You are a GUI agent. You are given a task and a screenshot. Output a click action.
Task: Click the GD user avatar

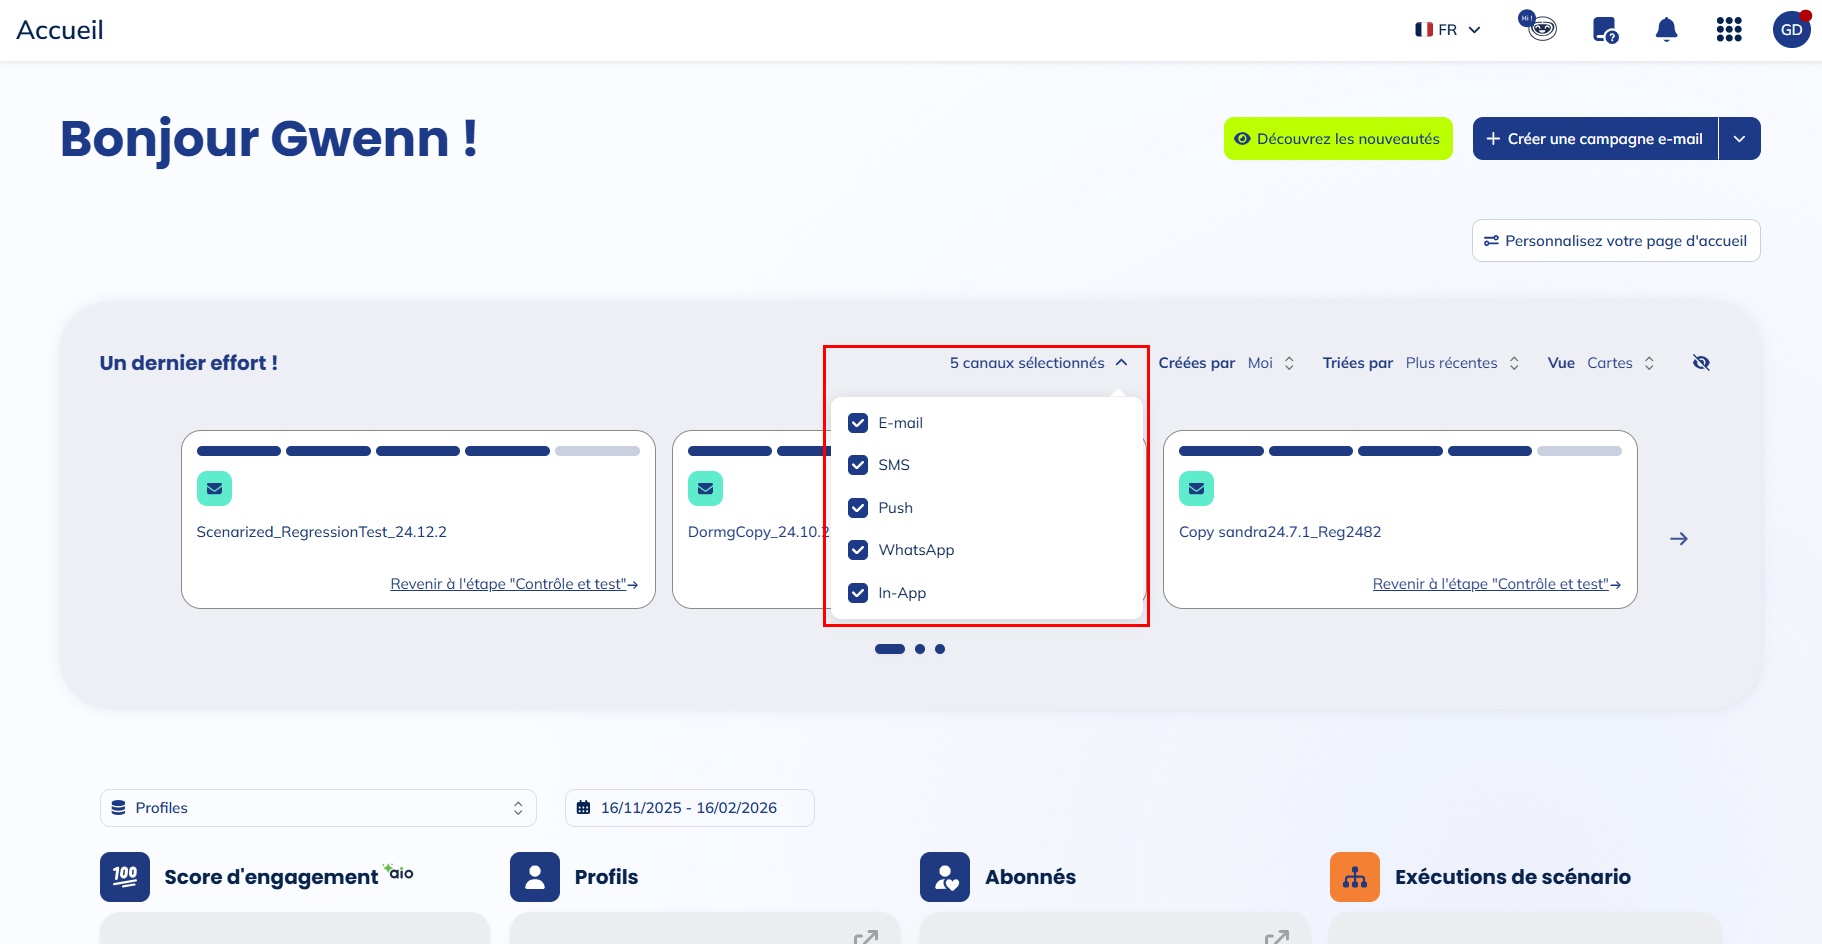pyautogui.click(x=1791, y=30)
